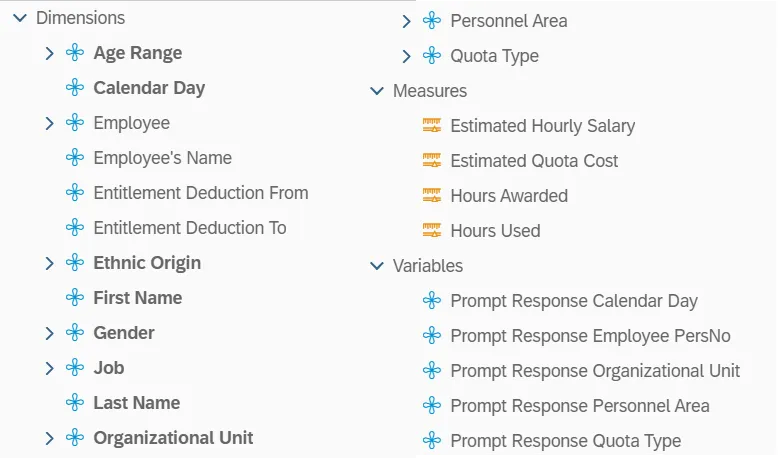Viewport: 778px width, 458px height.
Task: Click the measure icon beside Estimated Hourly Salary
Action: 432,126
